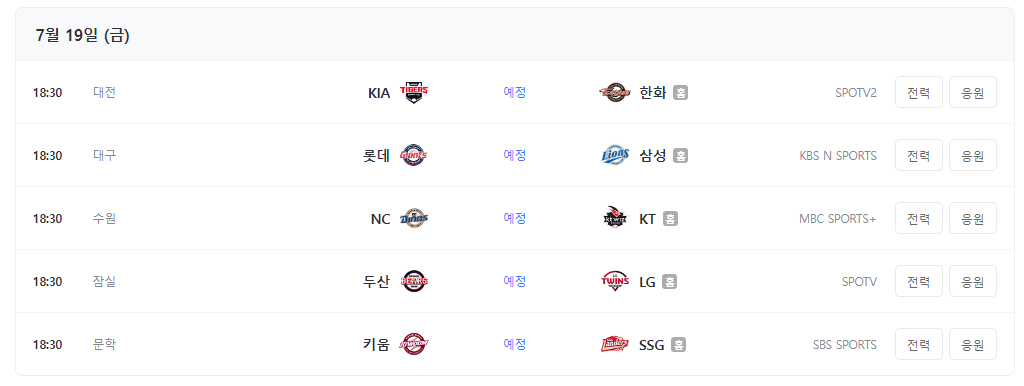Click the LG Twins team logo
This screenshot has width=1024, height=386.
pyautogui.click(x=615, y=281)
